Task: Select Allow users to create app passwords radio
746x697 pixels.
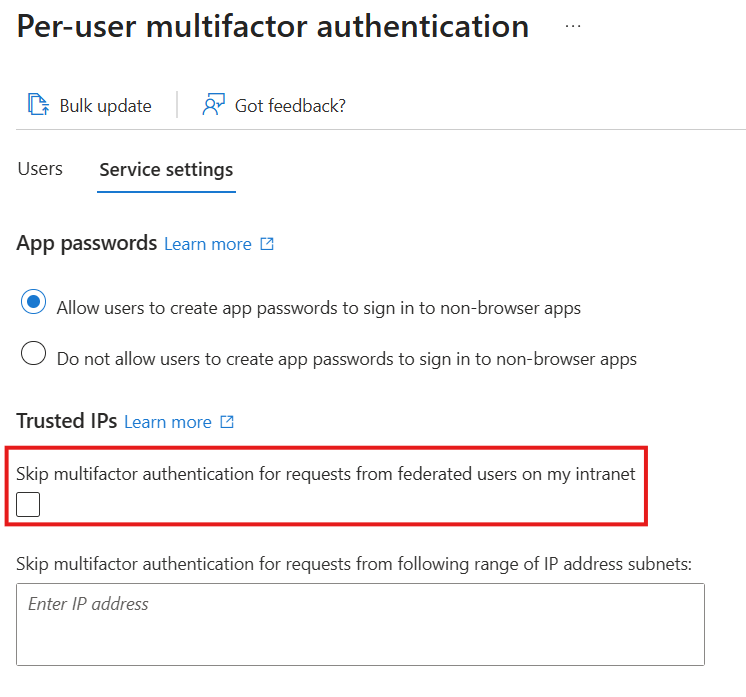Action: click(34, 303)
